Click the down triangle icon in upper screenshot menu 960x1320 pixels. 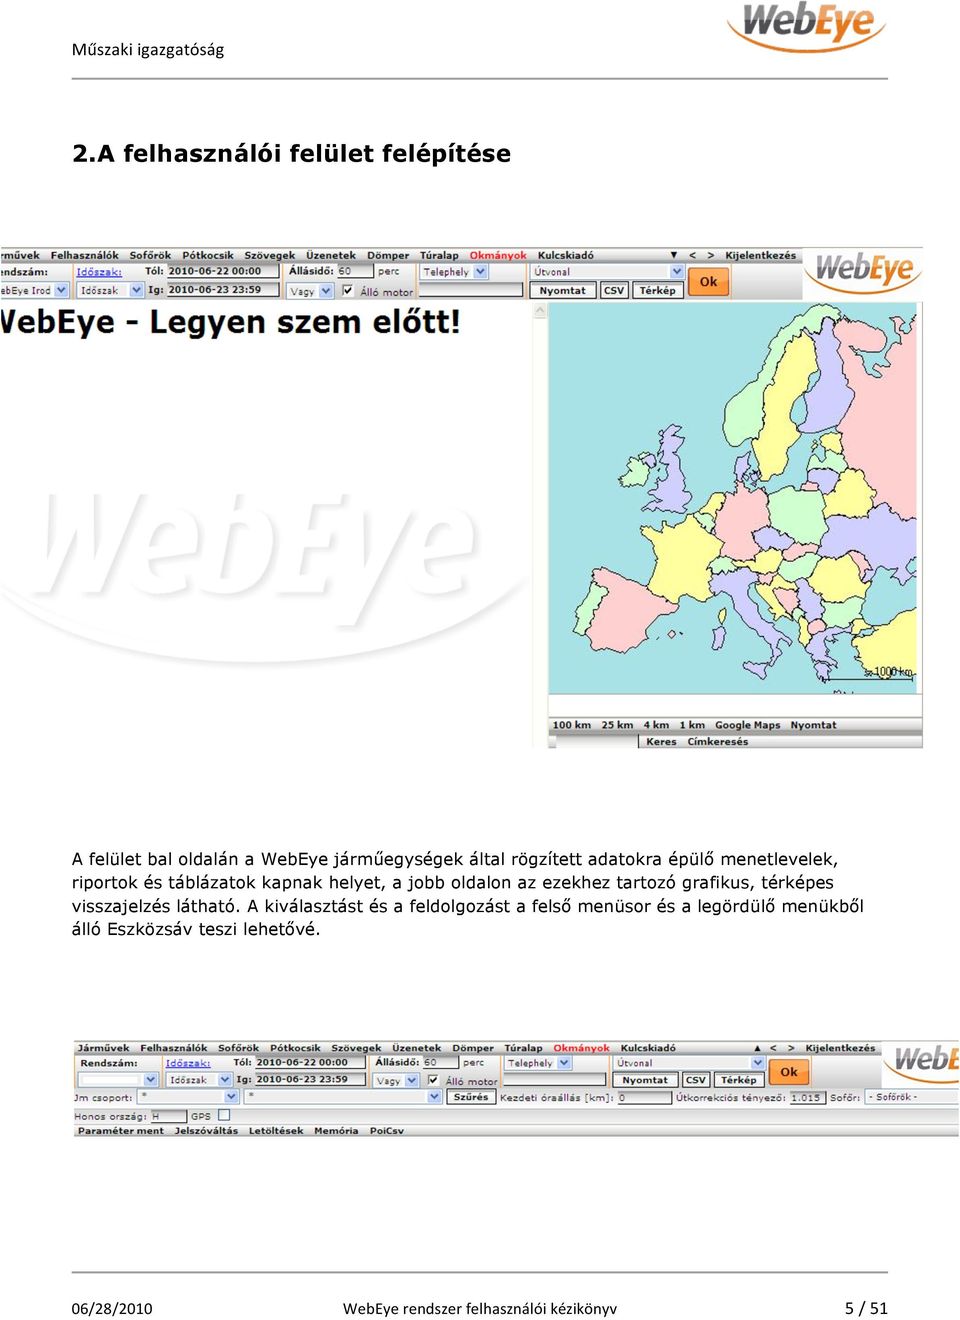coord(673,256)
